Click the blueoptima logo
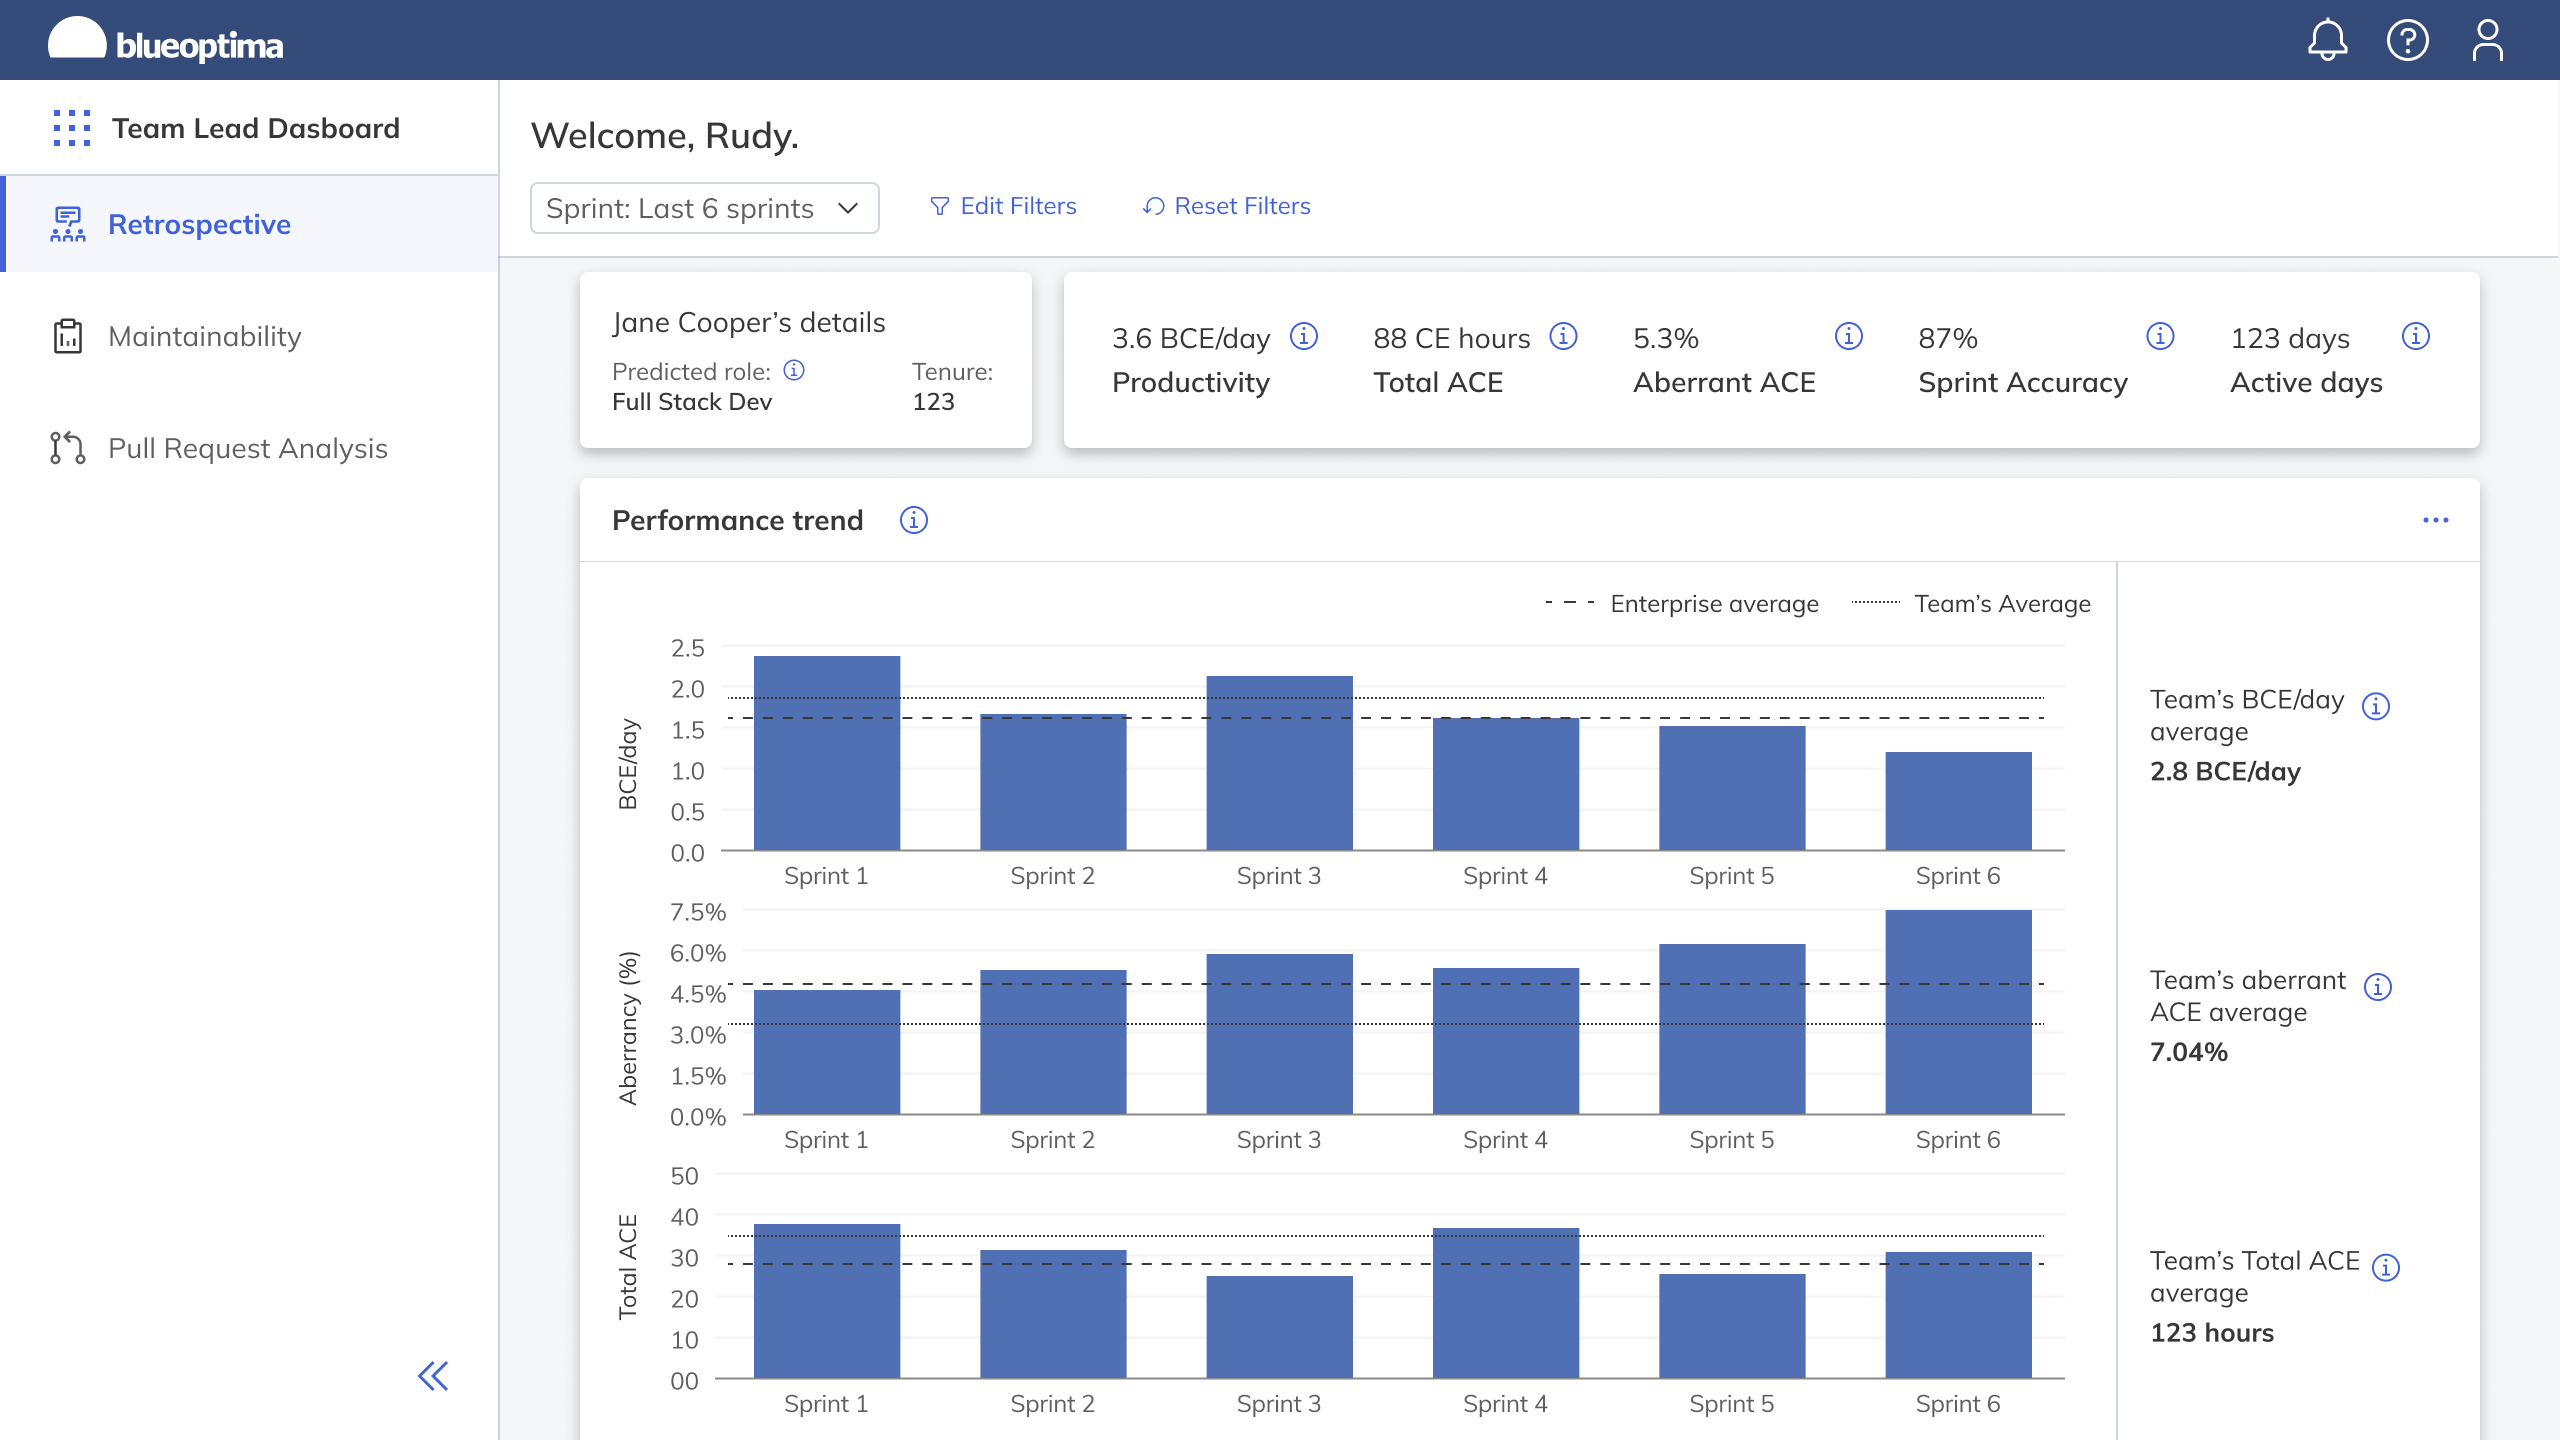 point(166,42)
